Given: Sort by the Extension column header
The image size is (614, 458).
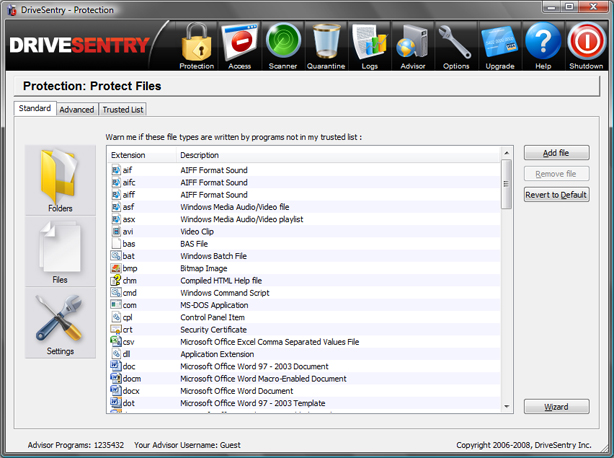Looking at the screenshot, I should (x=142, y=155).
